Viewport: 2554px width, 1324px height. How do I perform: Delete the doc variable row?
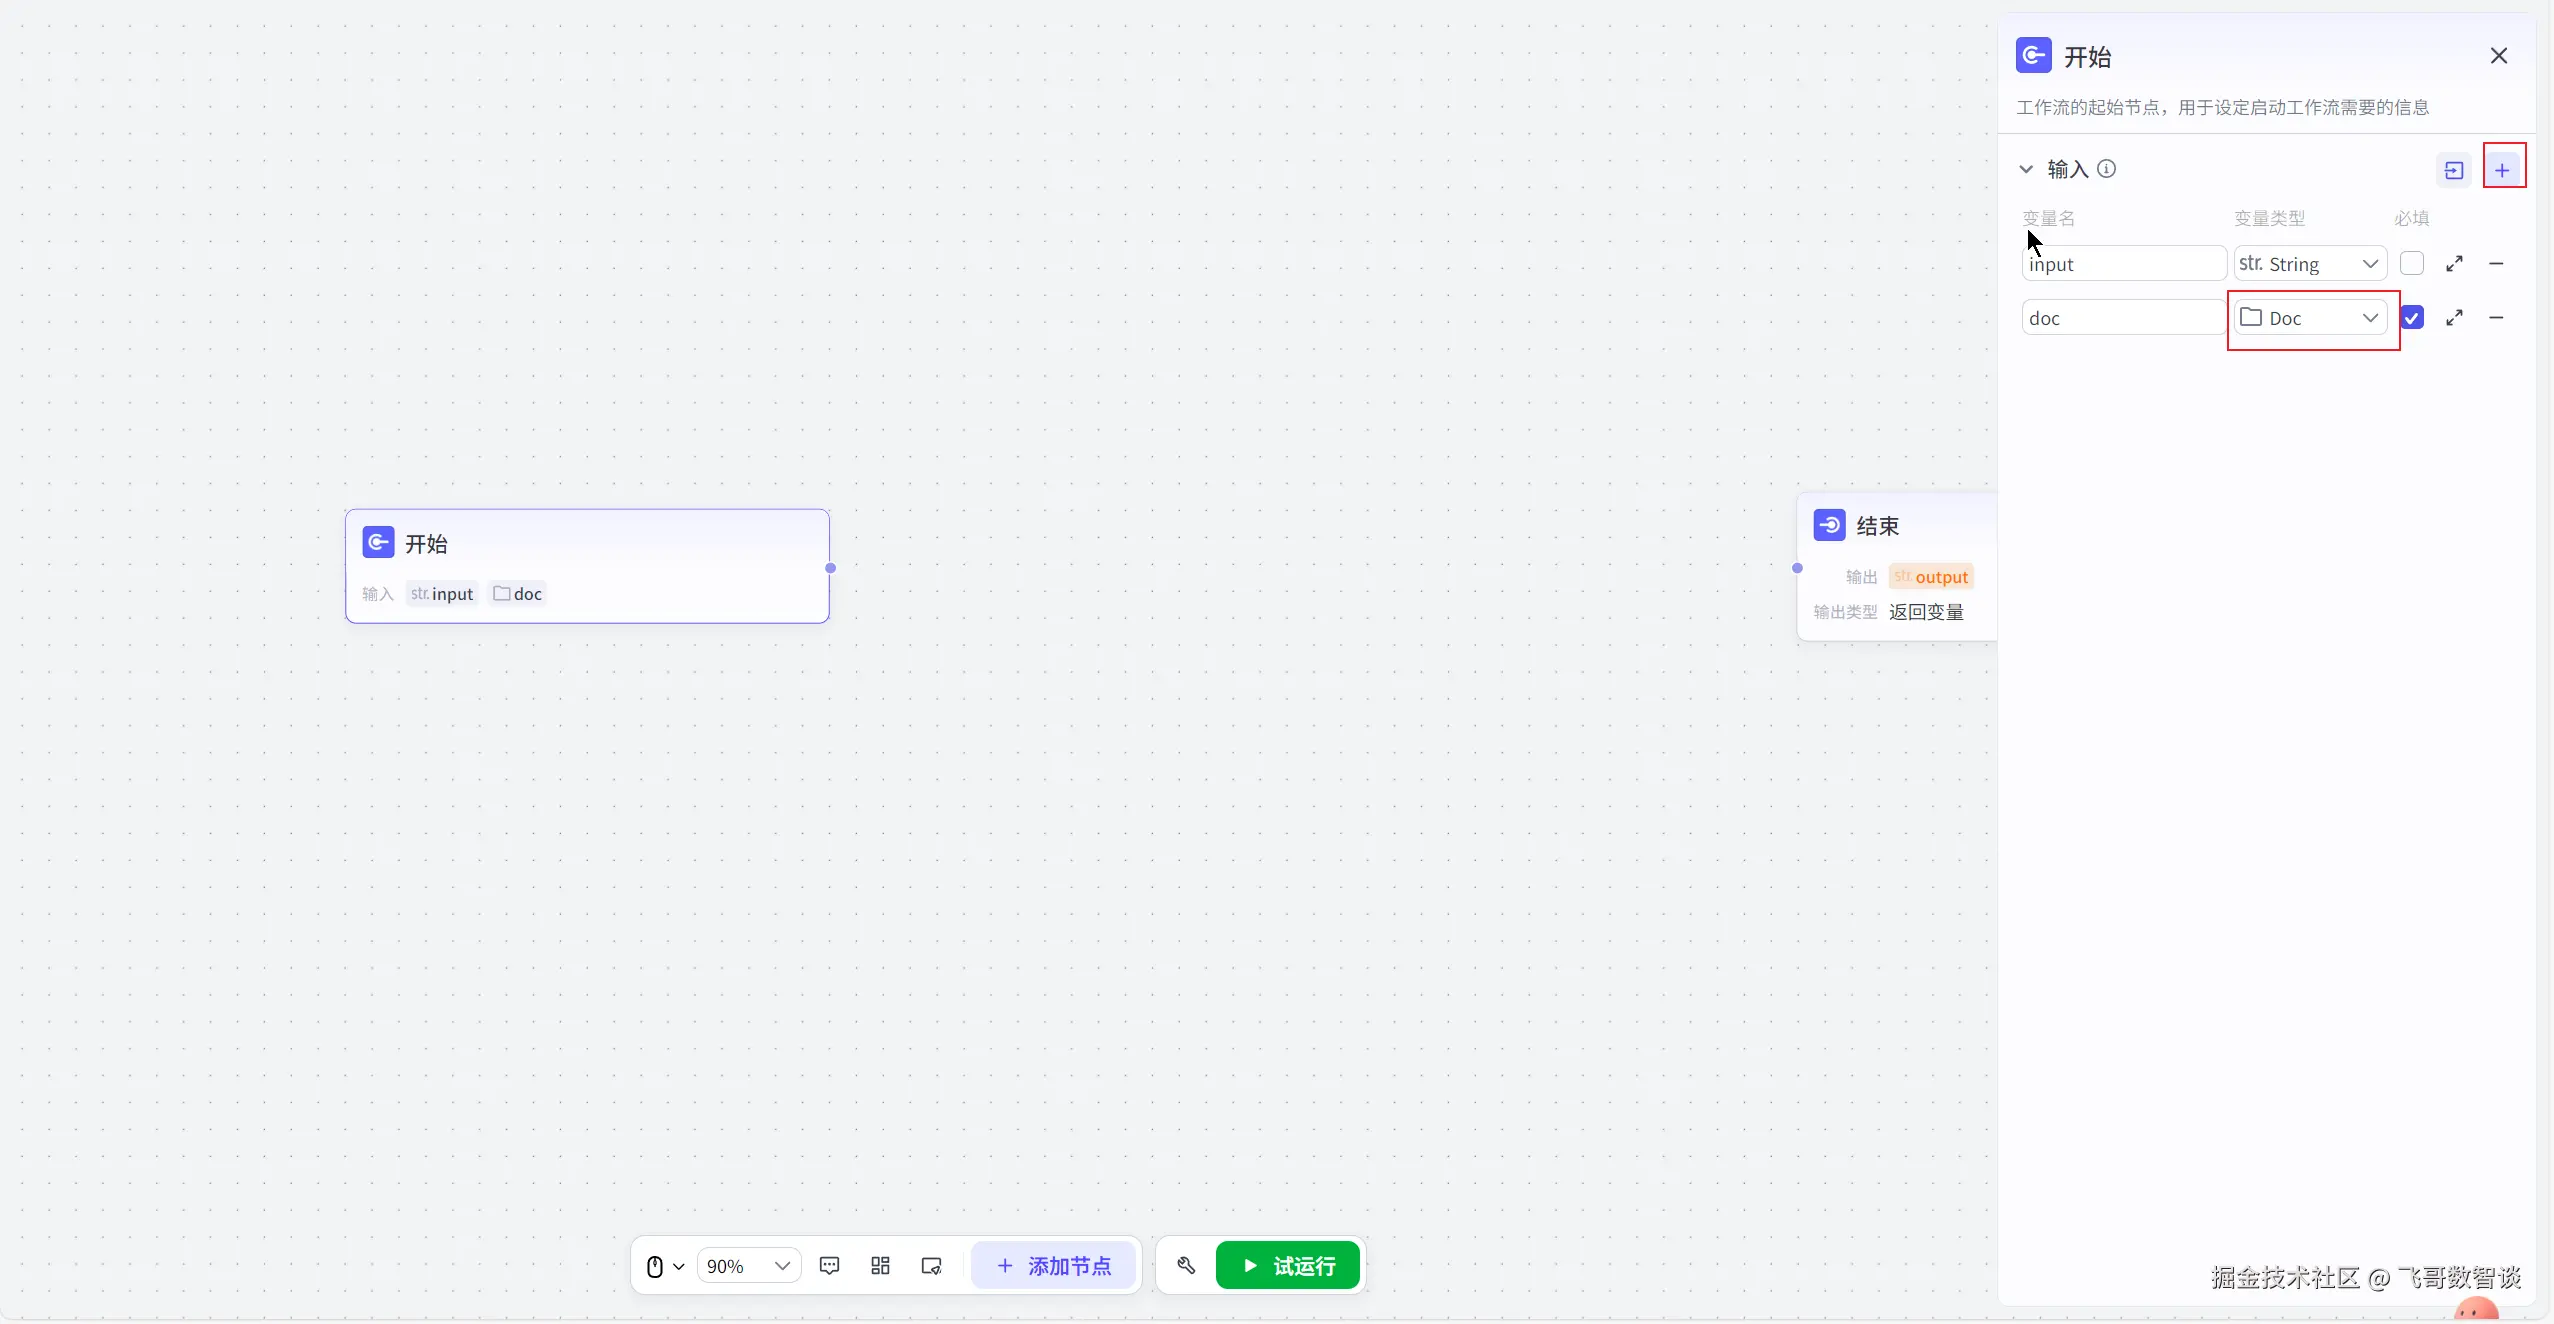tap(2496, 318)
